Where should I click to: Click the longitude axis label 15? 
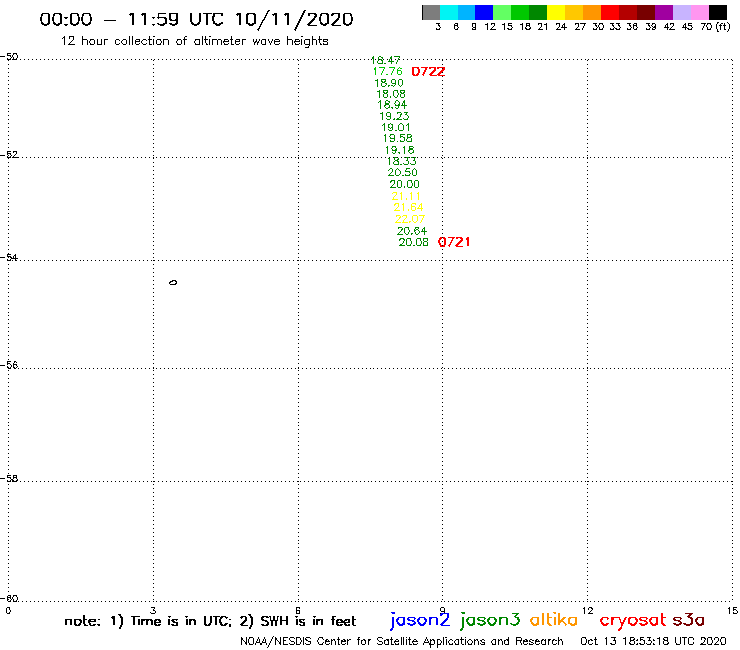pos(732,610)
